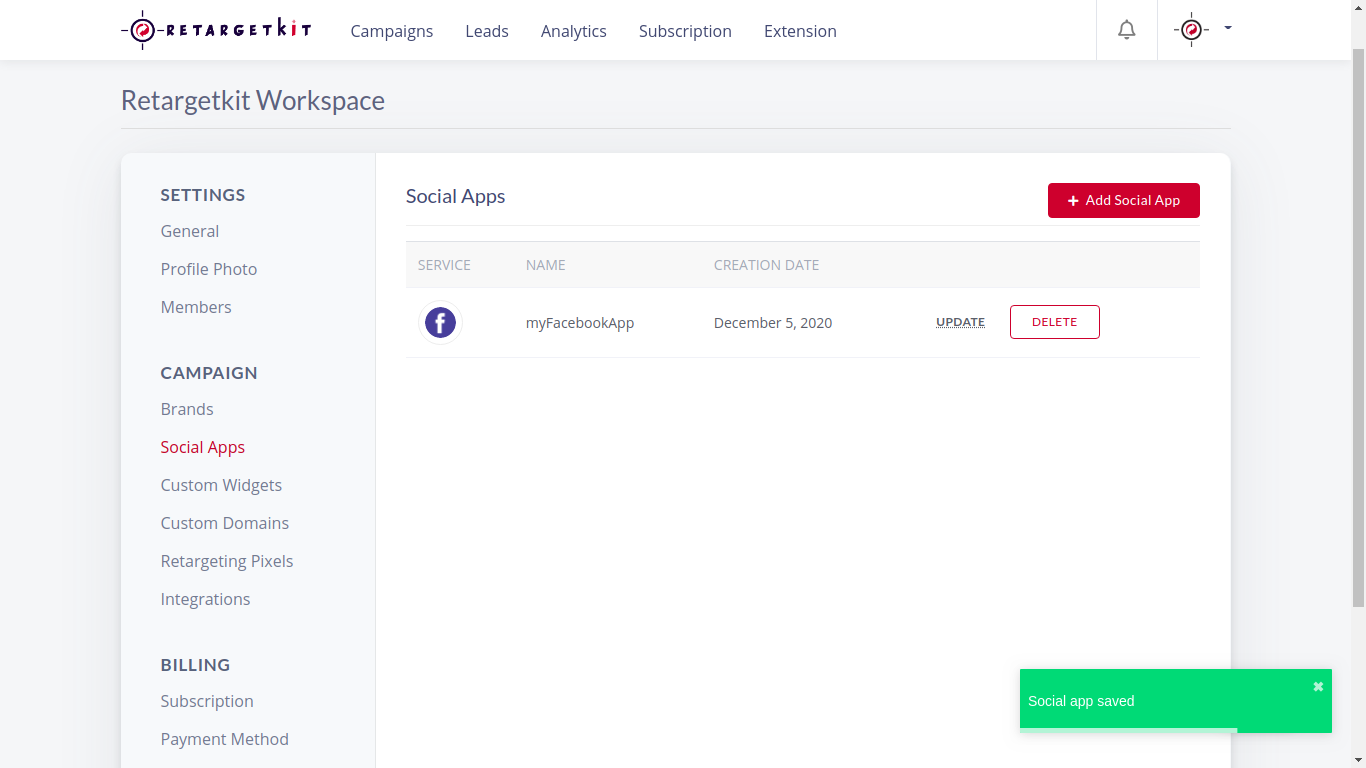Go to Retargeting Pixels settings
Screen dimensions: 1366x768
point(227,561)
